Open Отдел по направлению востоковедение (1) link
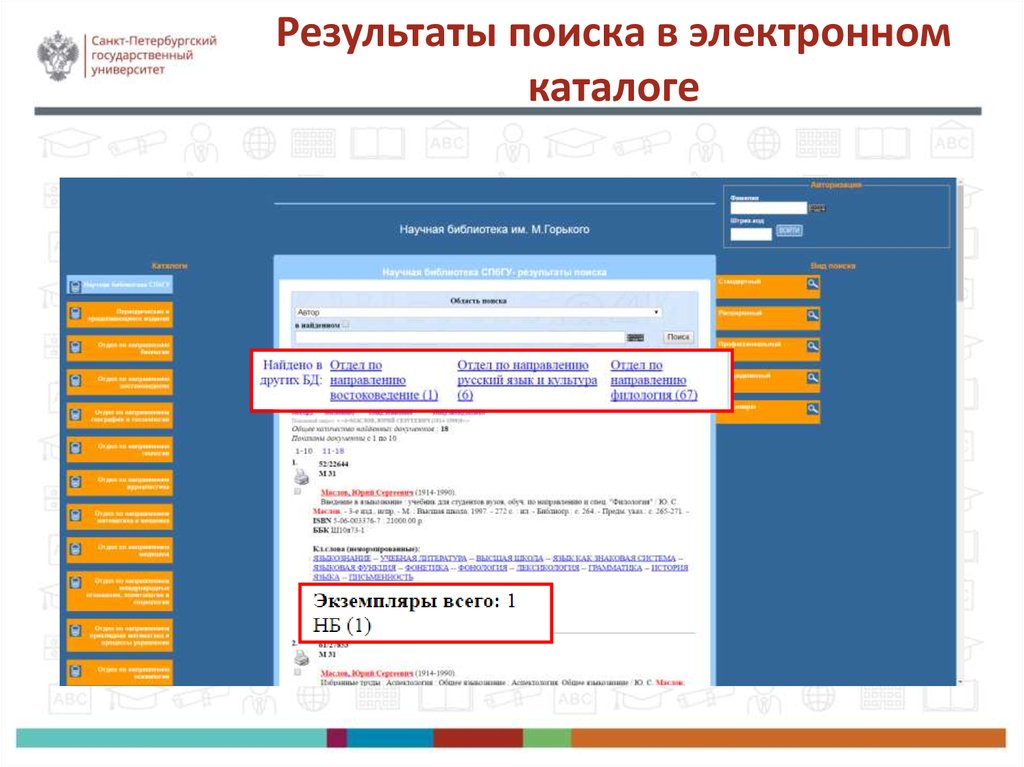The width and height of the screenshot is (1024, 767). coord(384,380)
